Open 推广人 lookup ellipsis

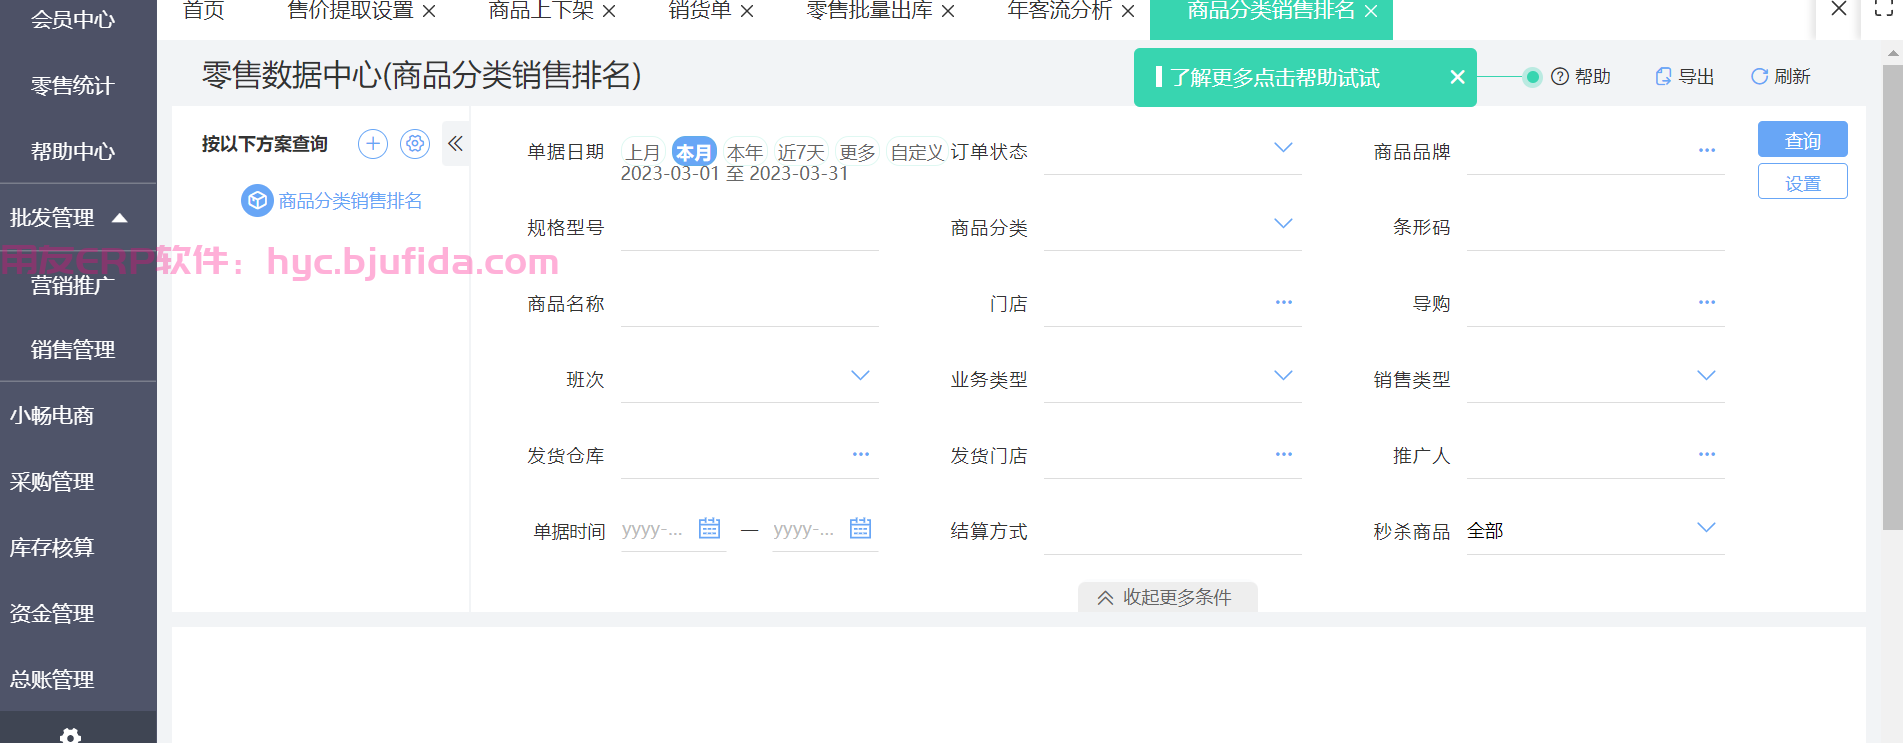[x=1706, y=454]
